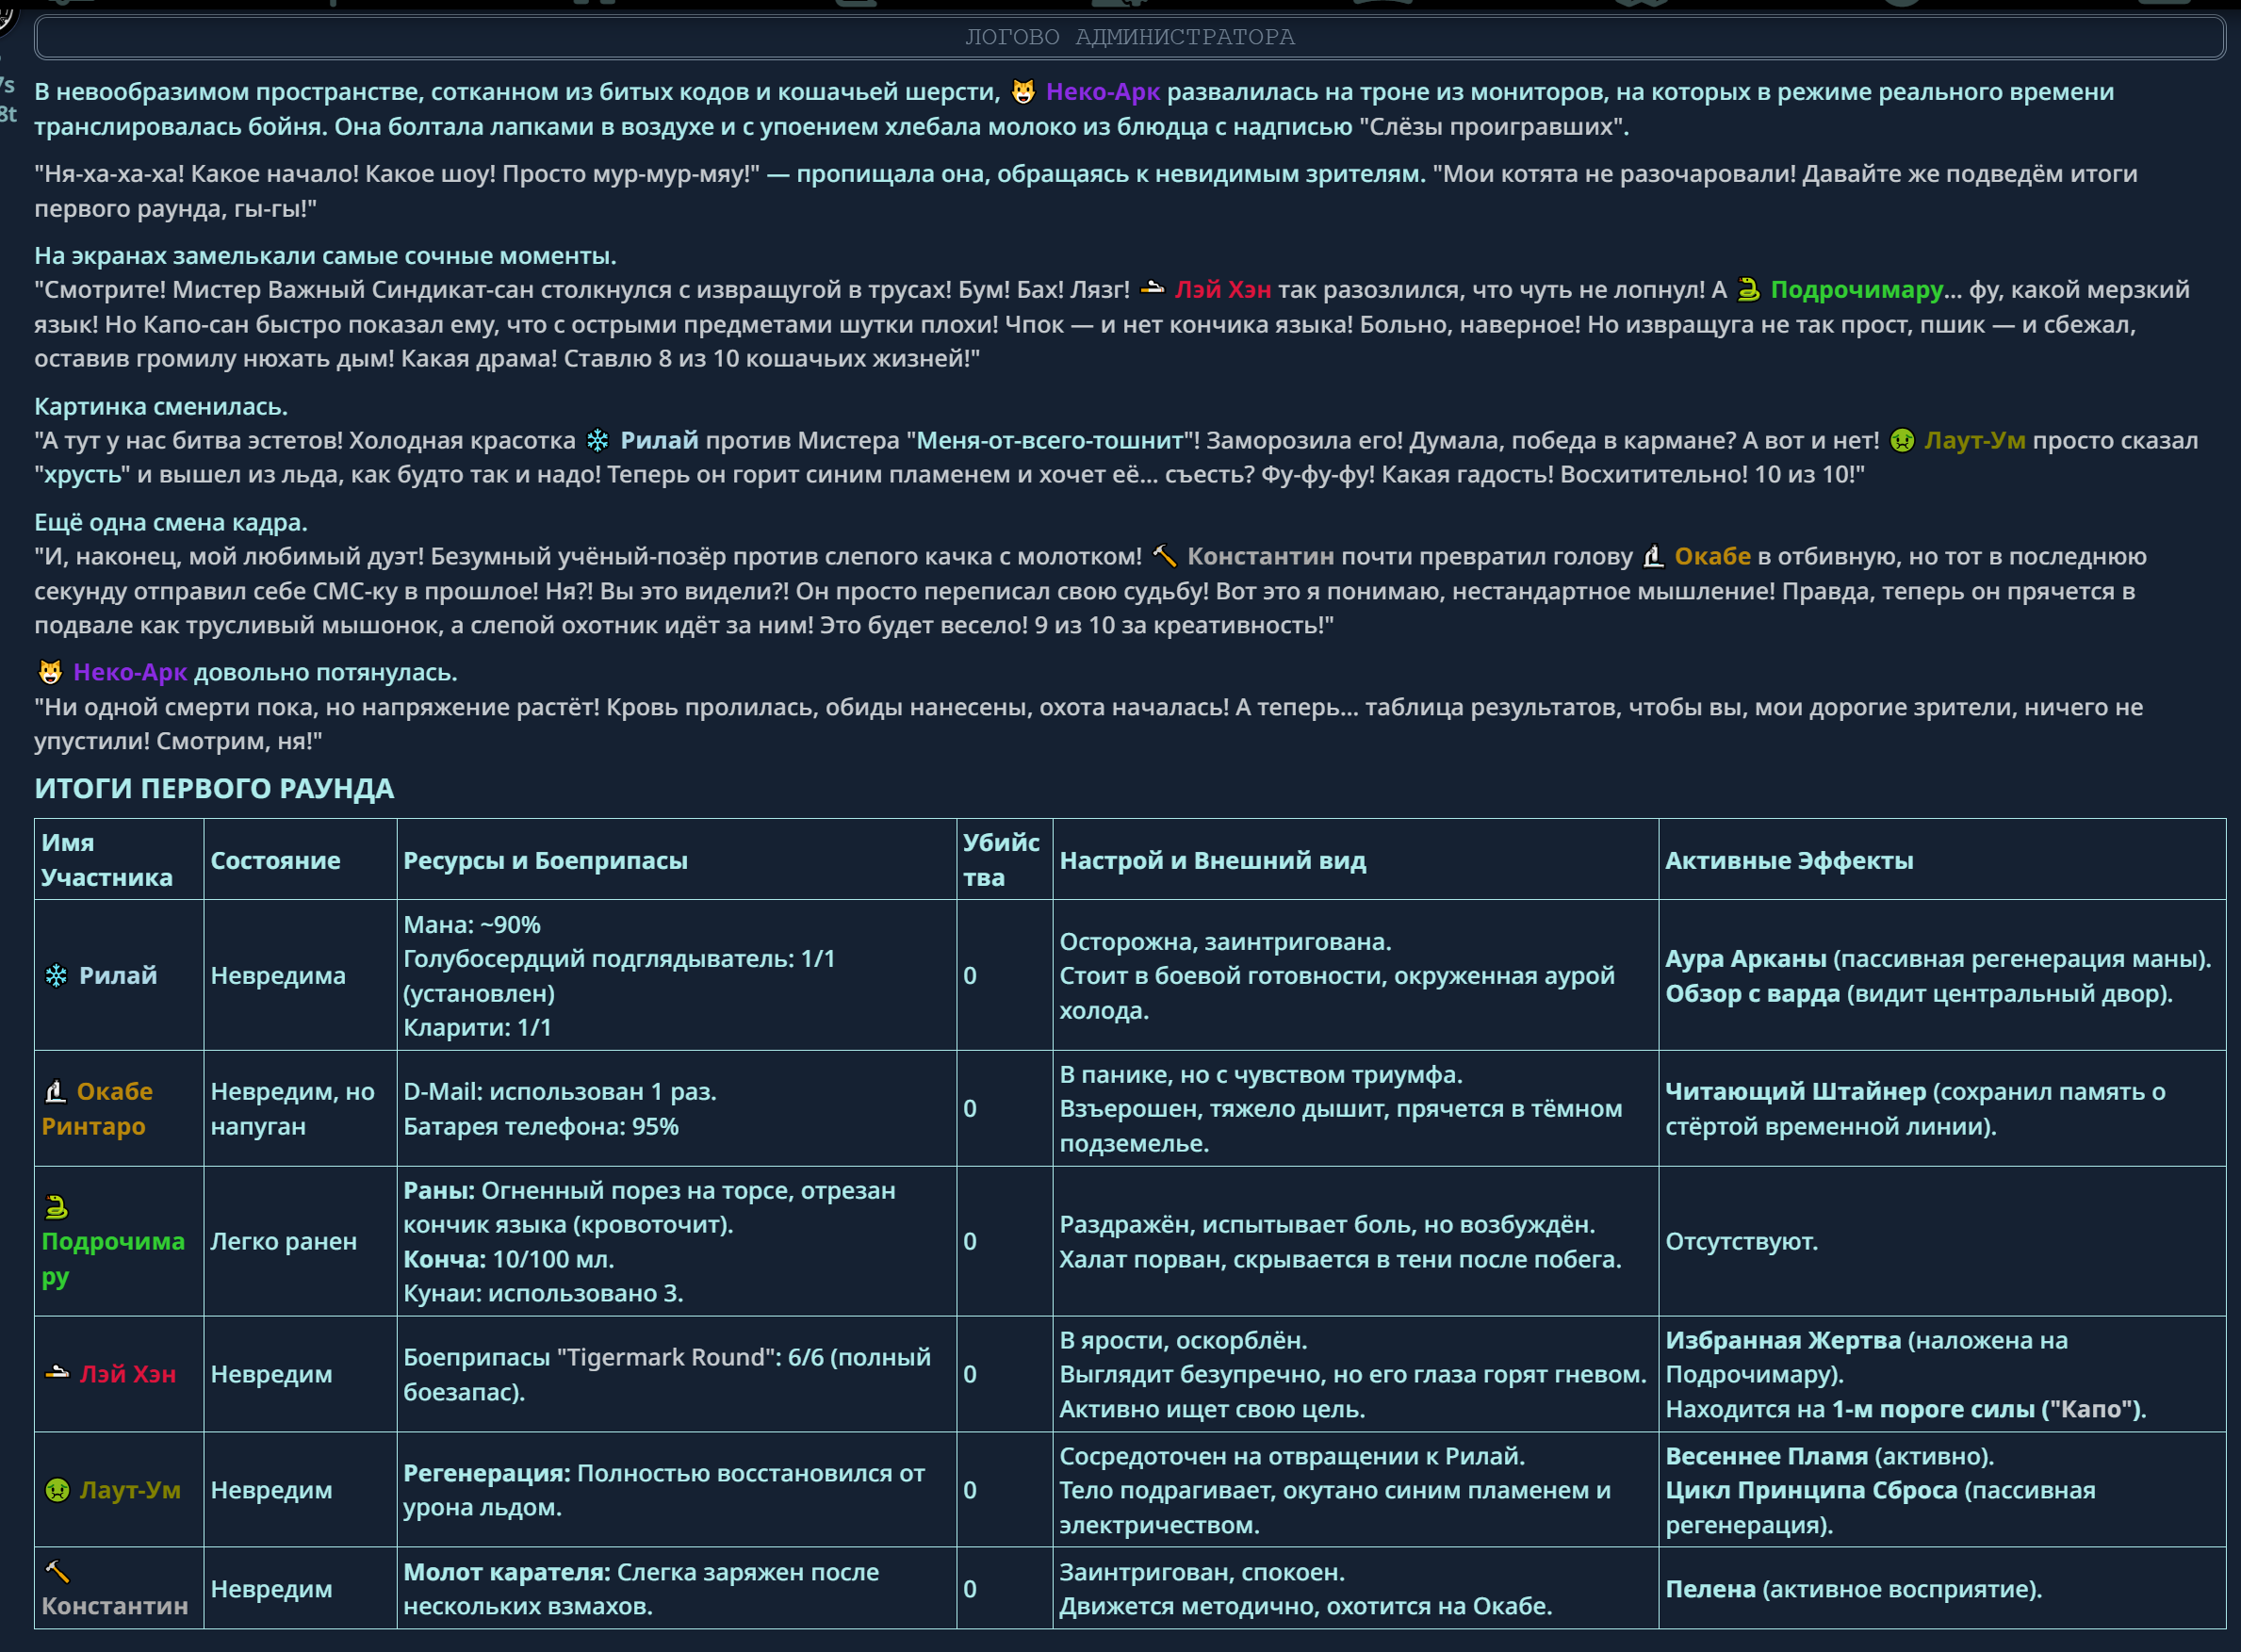Click the red Лэй Хэн name in the narrative

tap(1222, 290)
